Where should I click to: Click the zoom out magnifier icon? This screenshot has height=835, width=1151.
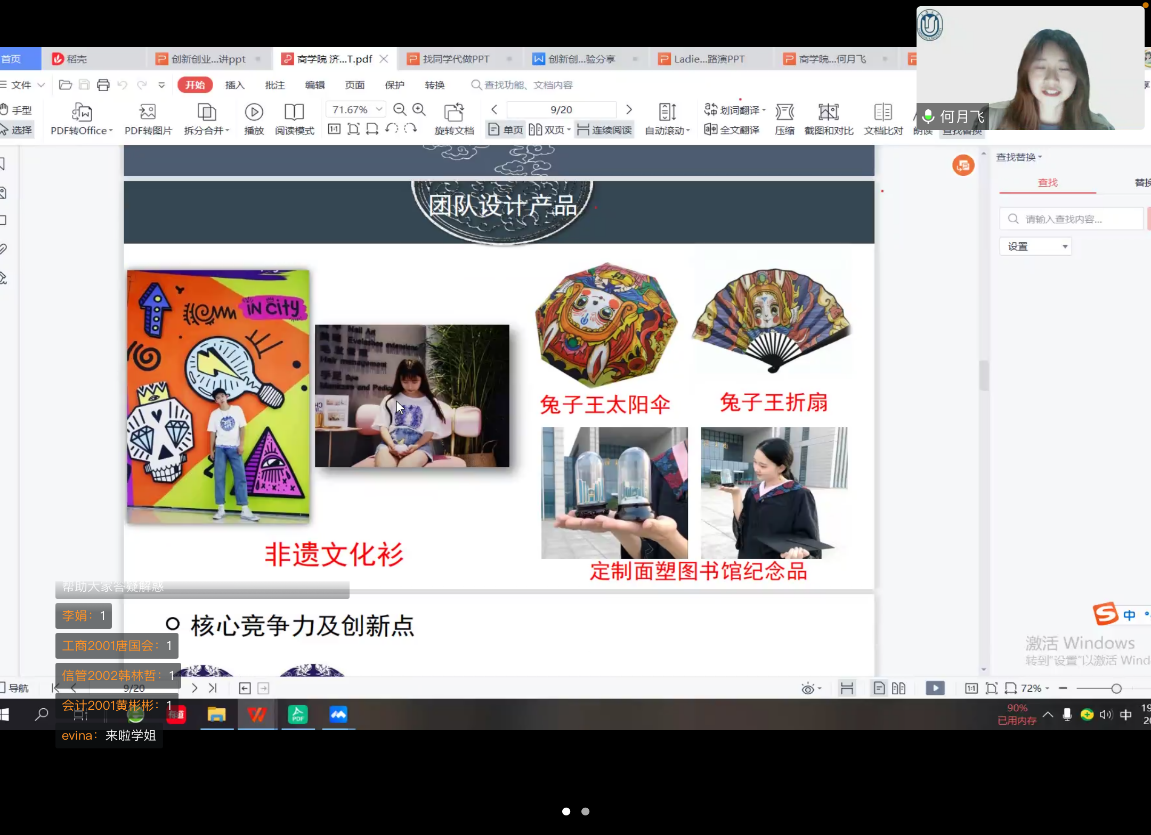click(x=400, y=110)
